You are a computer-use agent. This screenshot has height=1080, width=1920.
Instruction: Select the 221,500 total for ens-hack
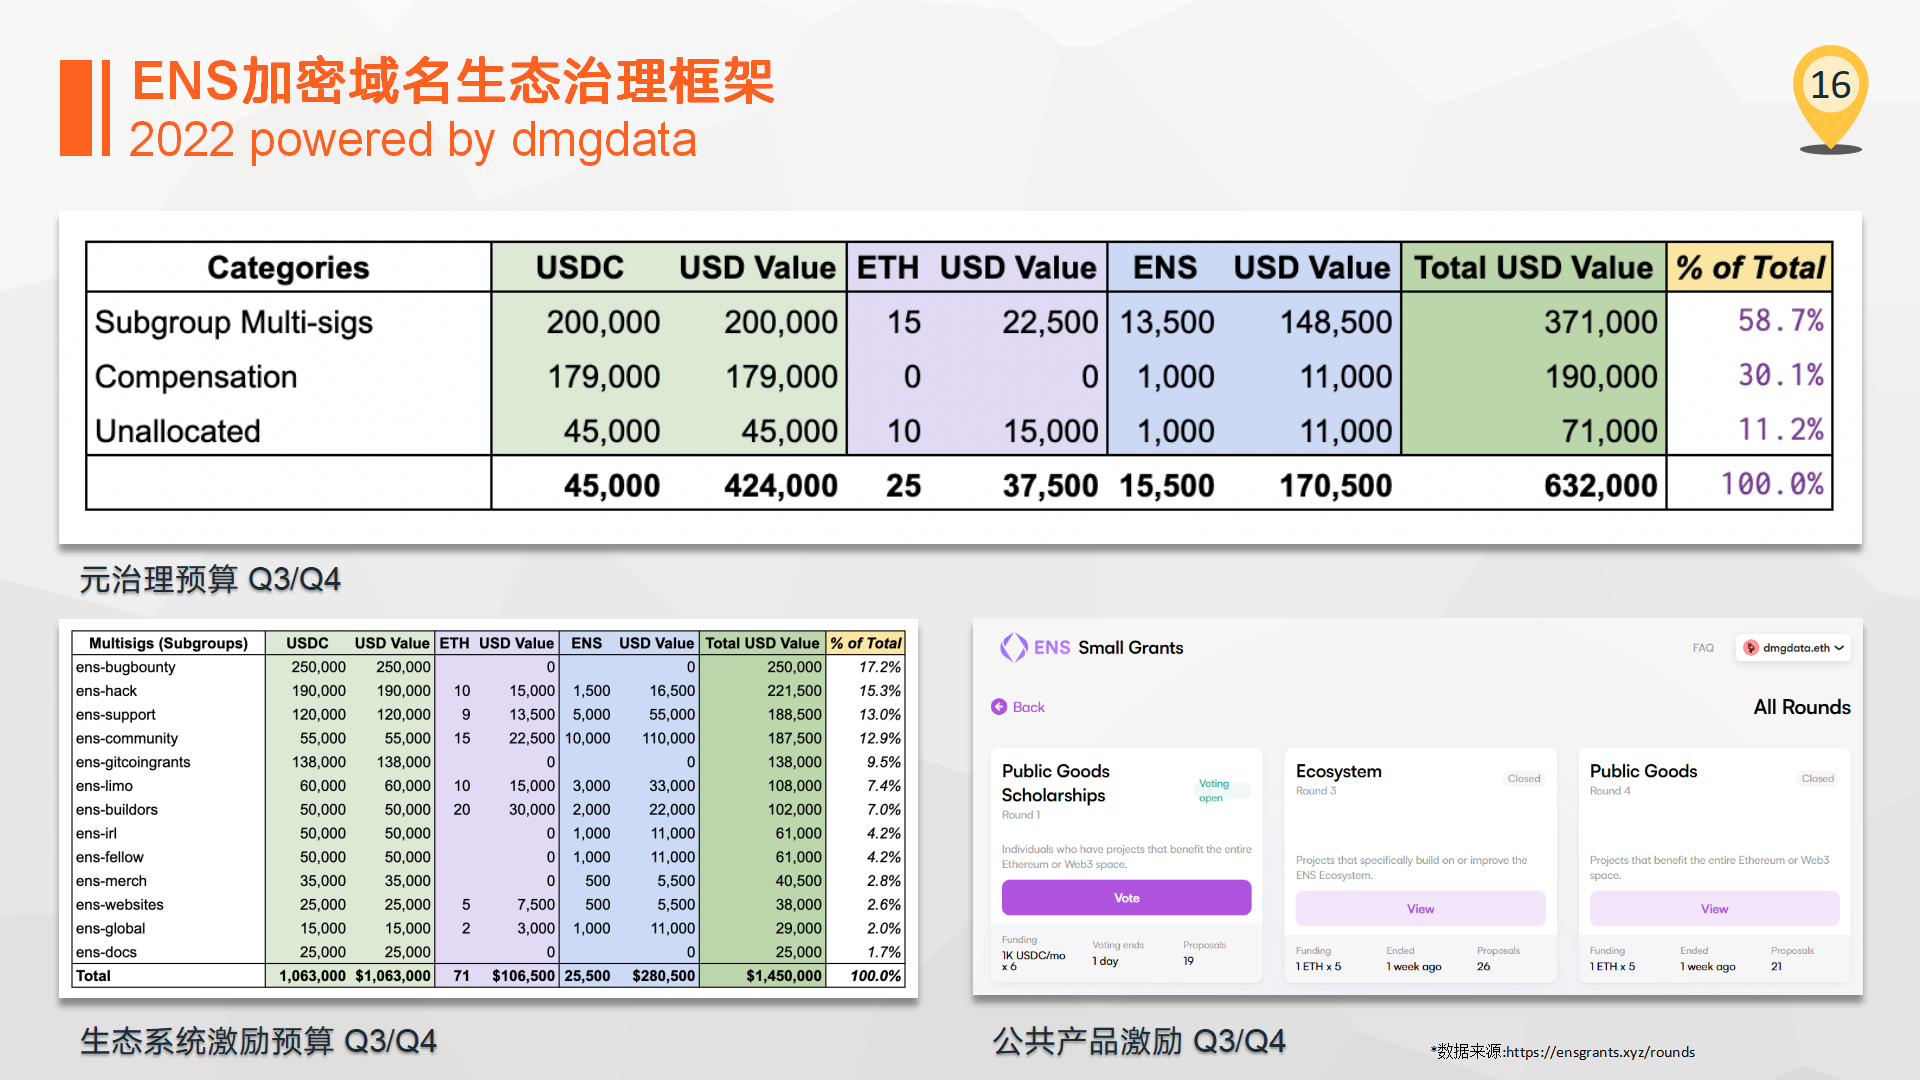pos(795,691)
